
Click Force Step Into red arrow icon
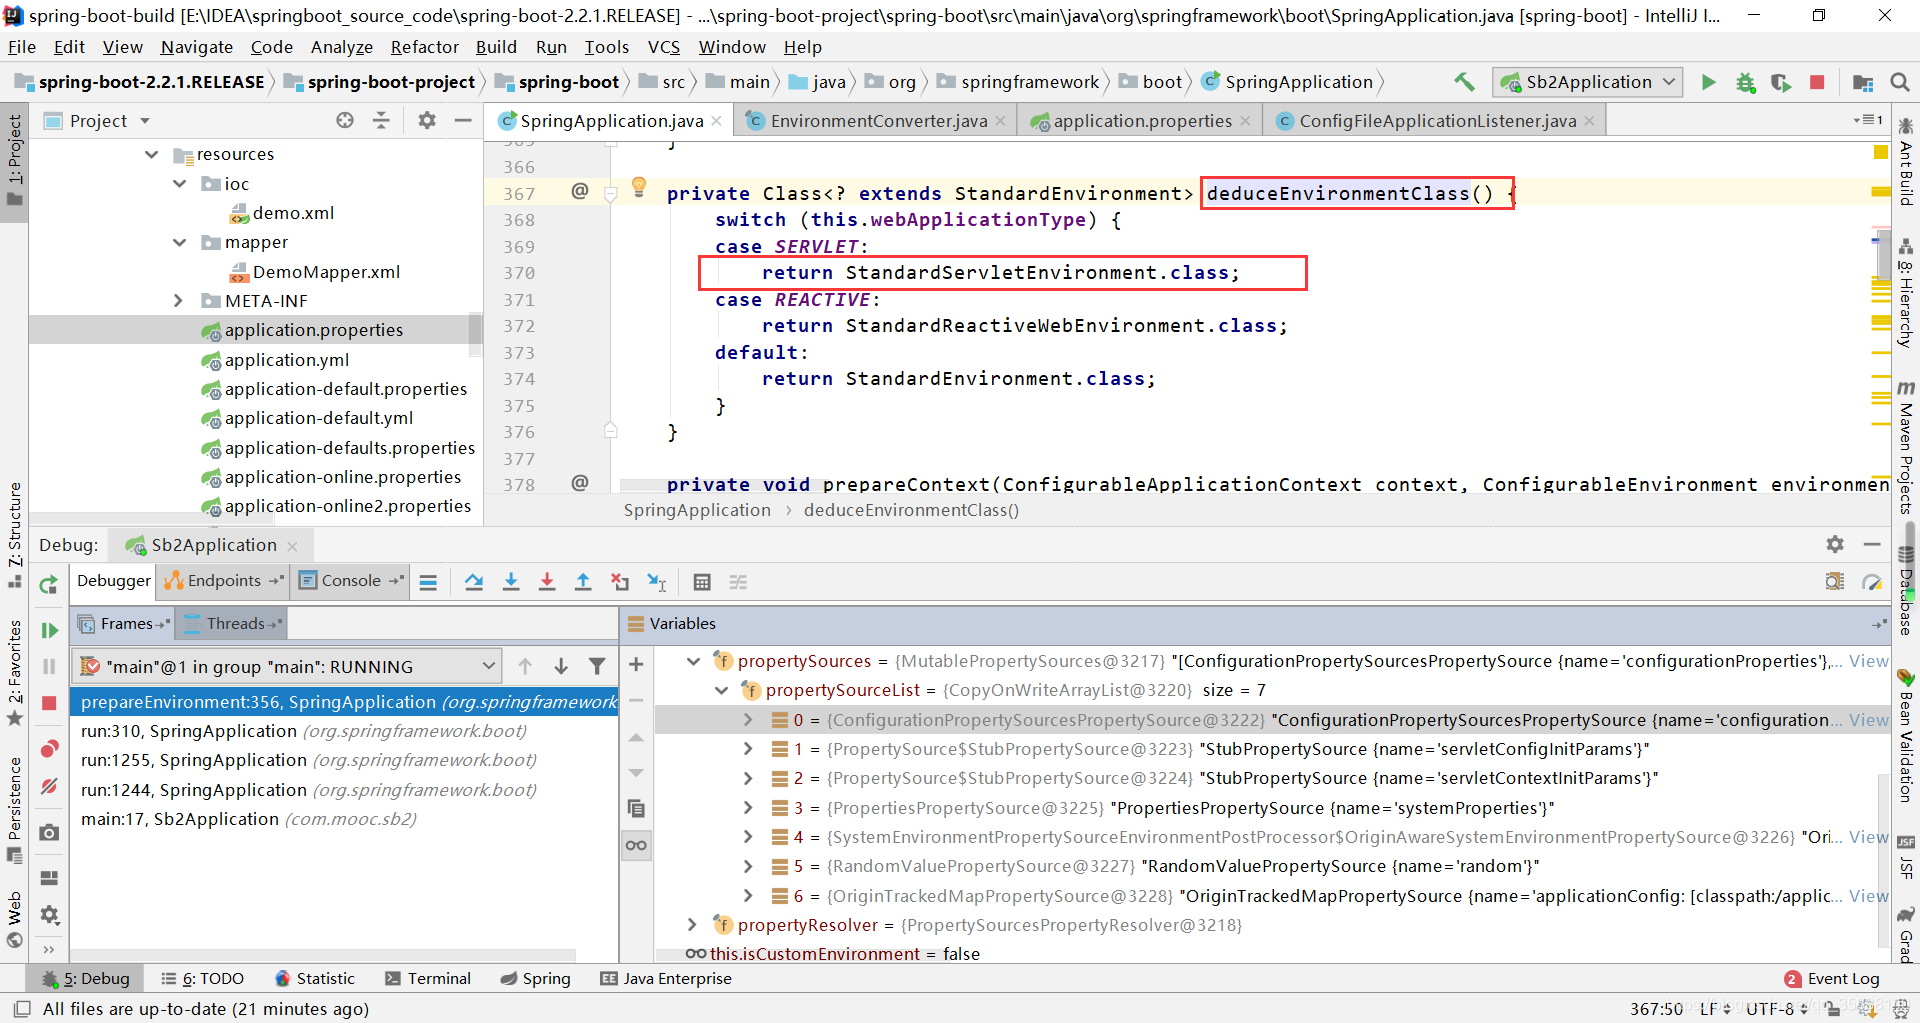(x=547, y=582)
